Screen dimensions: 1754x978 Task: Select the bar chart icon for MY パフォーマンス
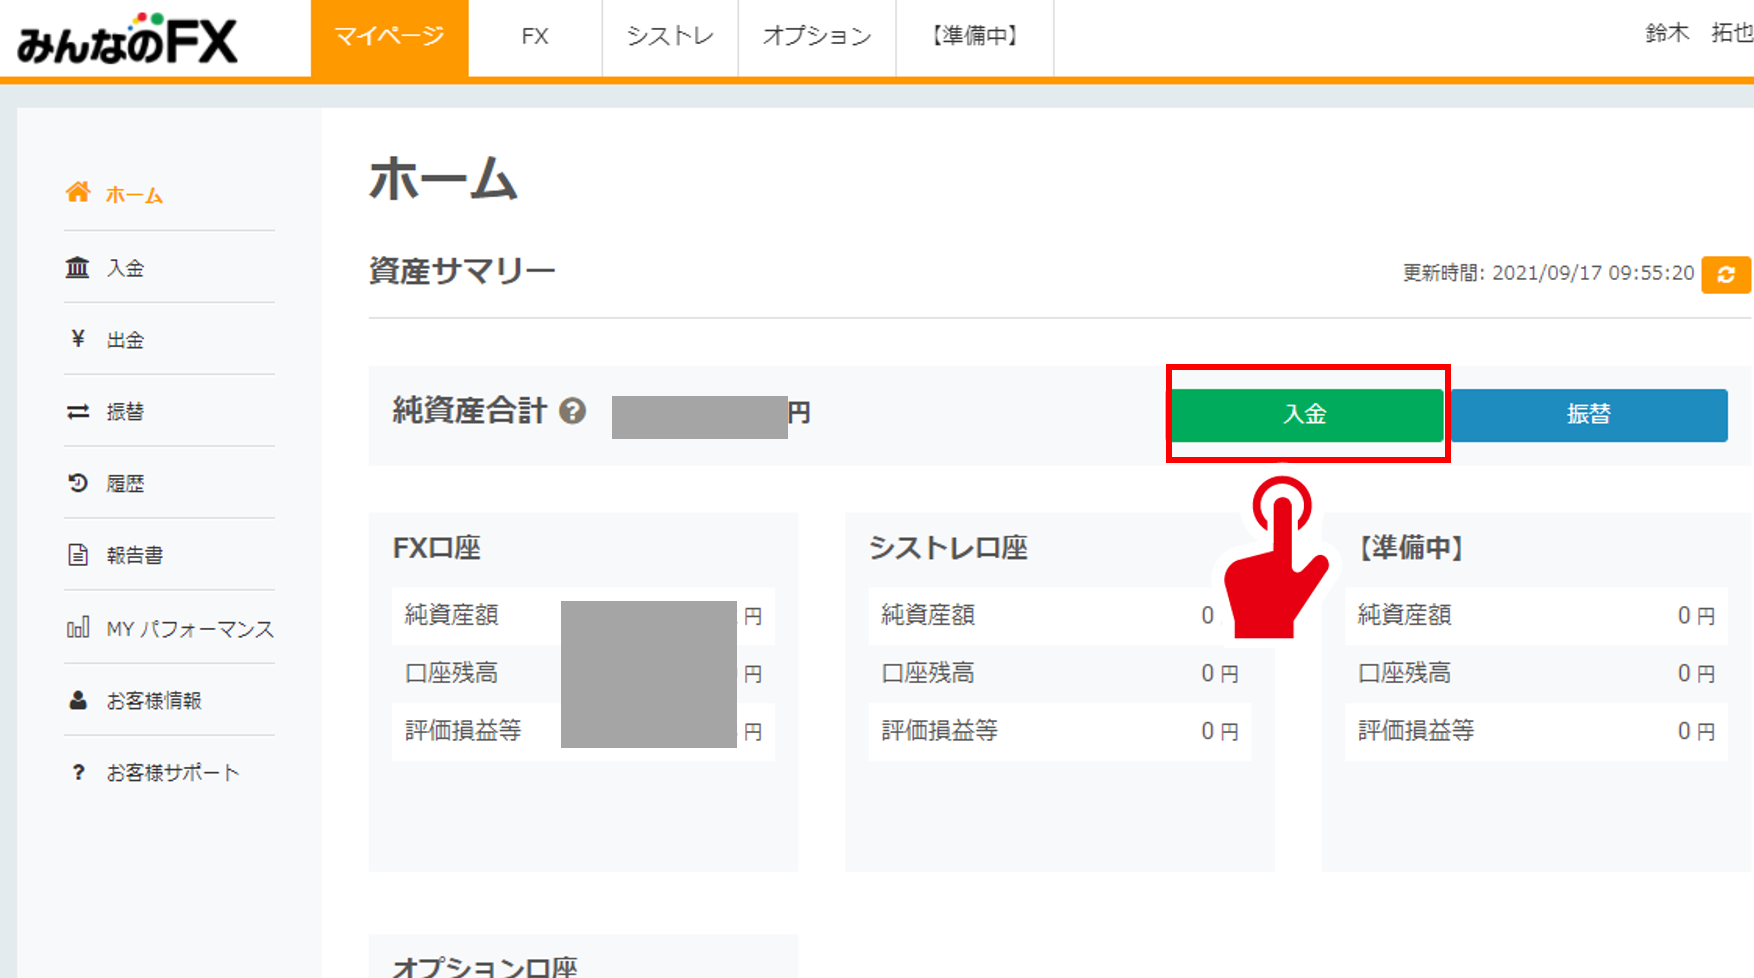[x=79, y=628]
